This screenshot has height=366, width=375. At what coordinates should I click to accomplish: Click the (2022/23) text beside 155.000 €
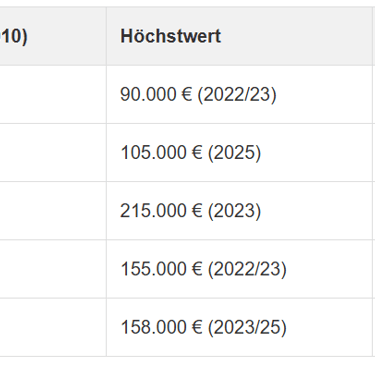(247, 269)
